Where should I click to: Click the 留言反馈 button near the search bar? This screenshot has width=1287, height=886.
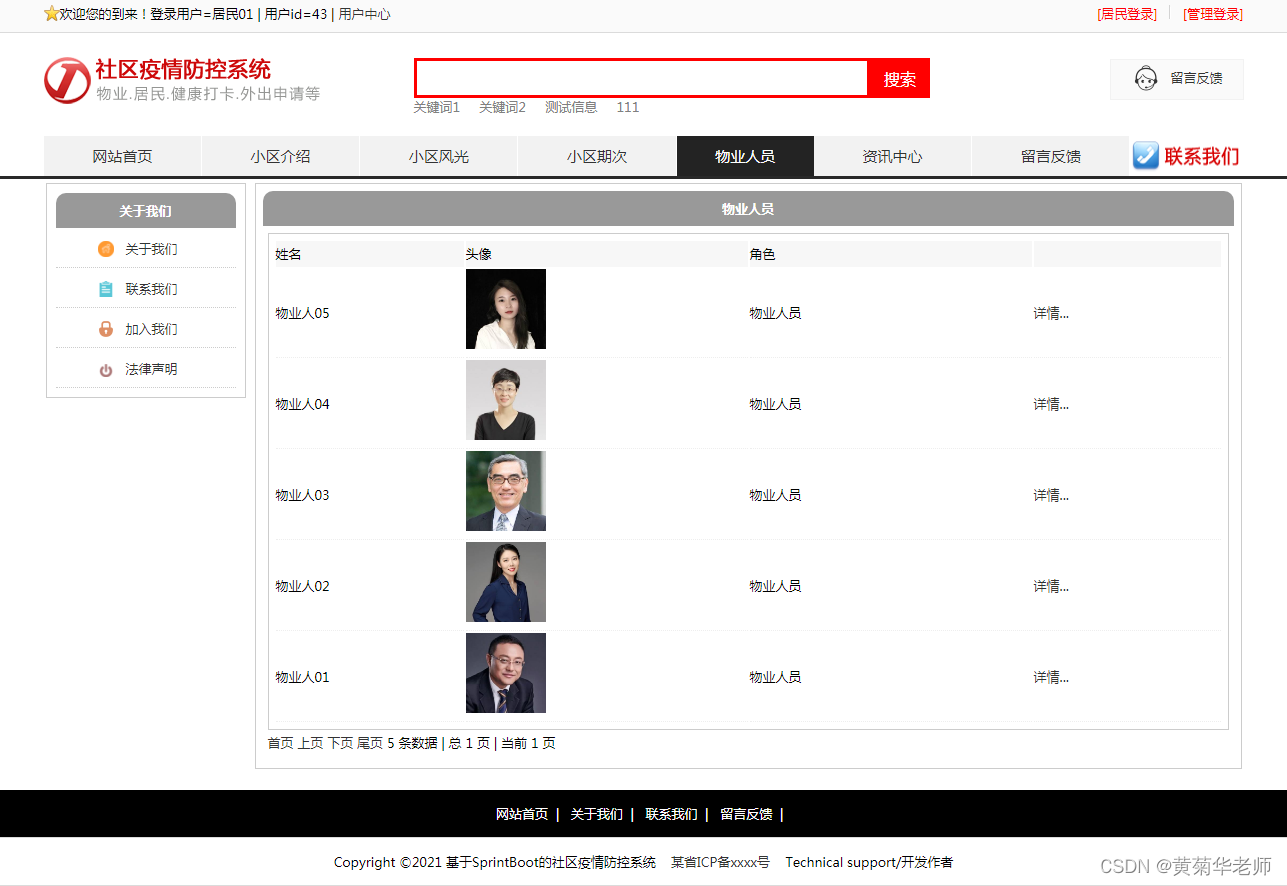pyautogui.click(x=1177, y=79)
